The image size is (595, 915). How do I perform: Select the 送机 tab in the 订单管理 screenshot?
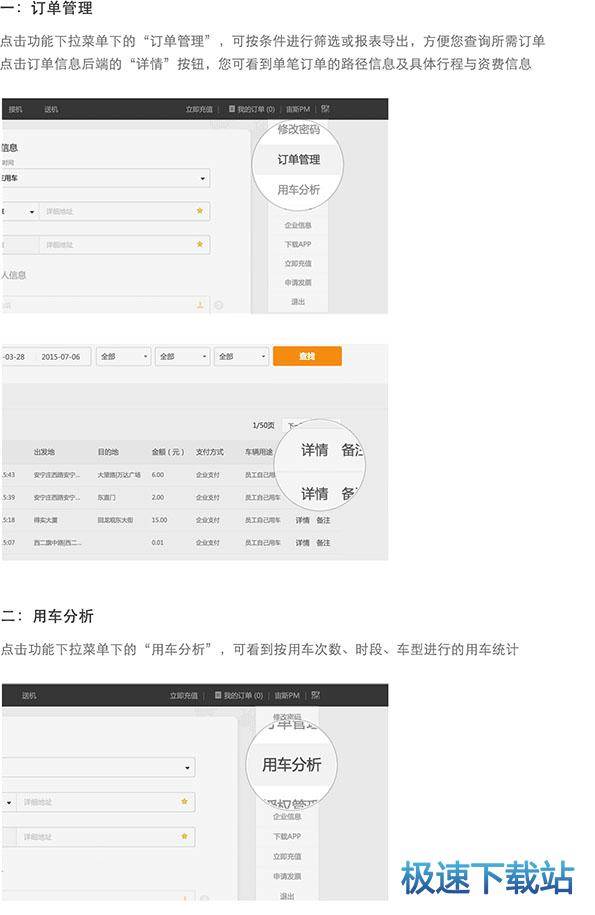(51, 109)
